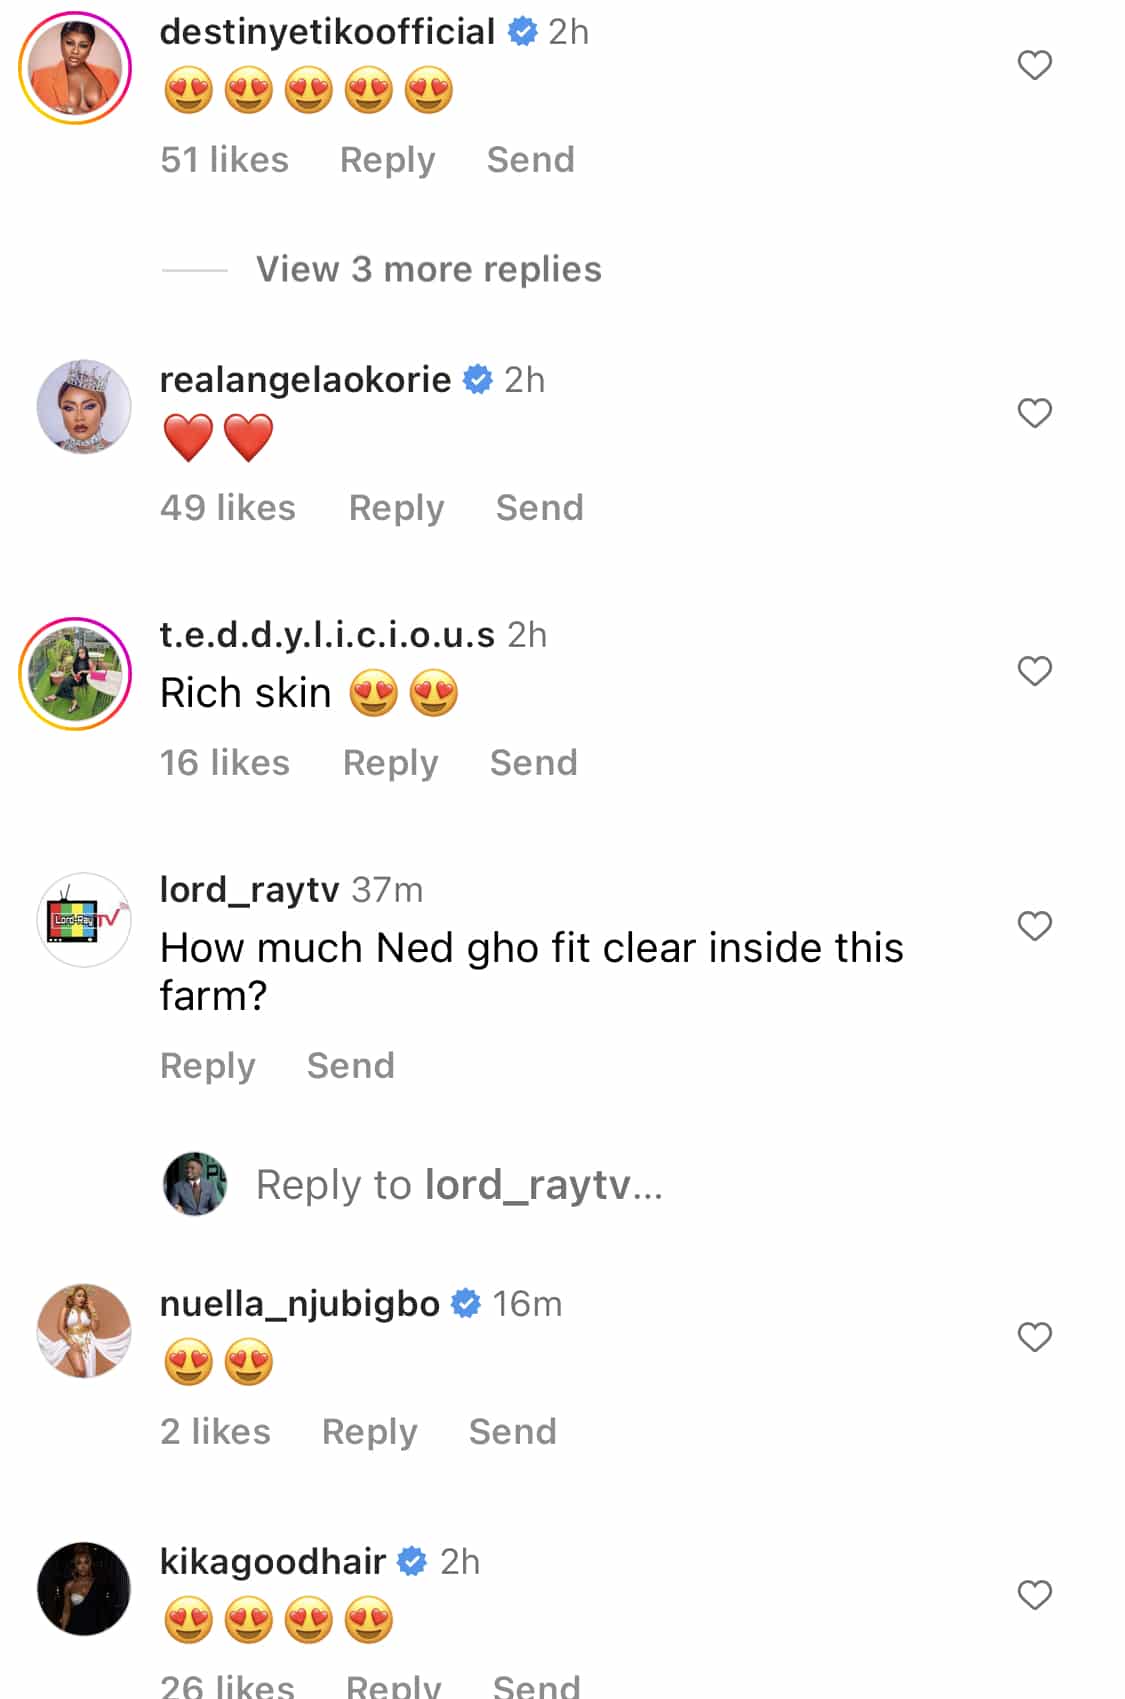Send nuella_njubigbo's comment
The height and width of the screenshot is (1699, 1125).
(512, 1432)
